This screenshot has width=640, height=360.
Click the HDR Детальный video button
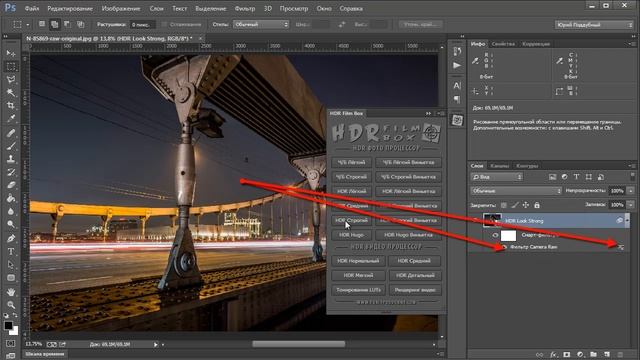[415, 275]
